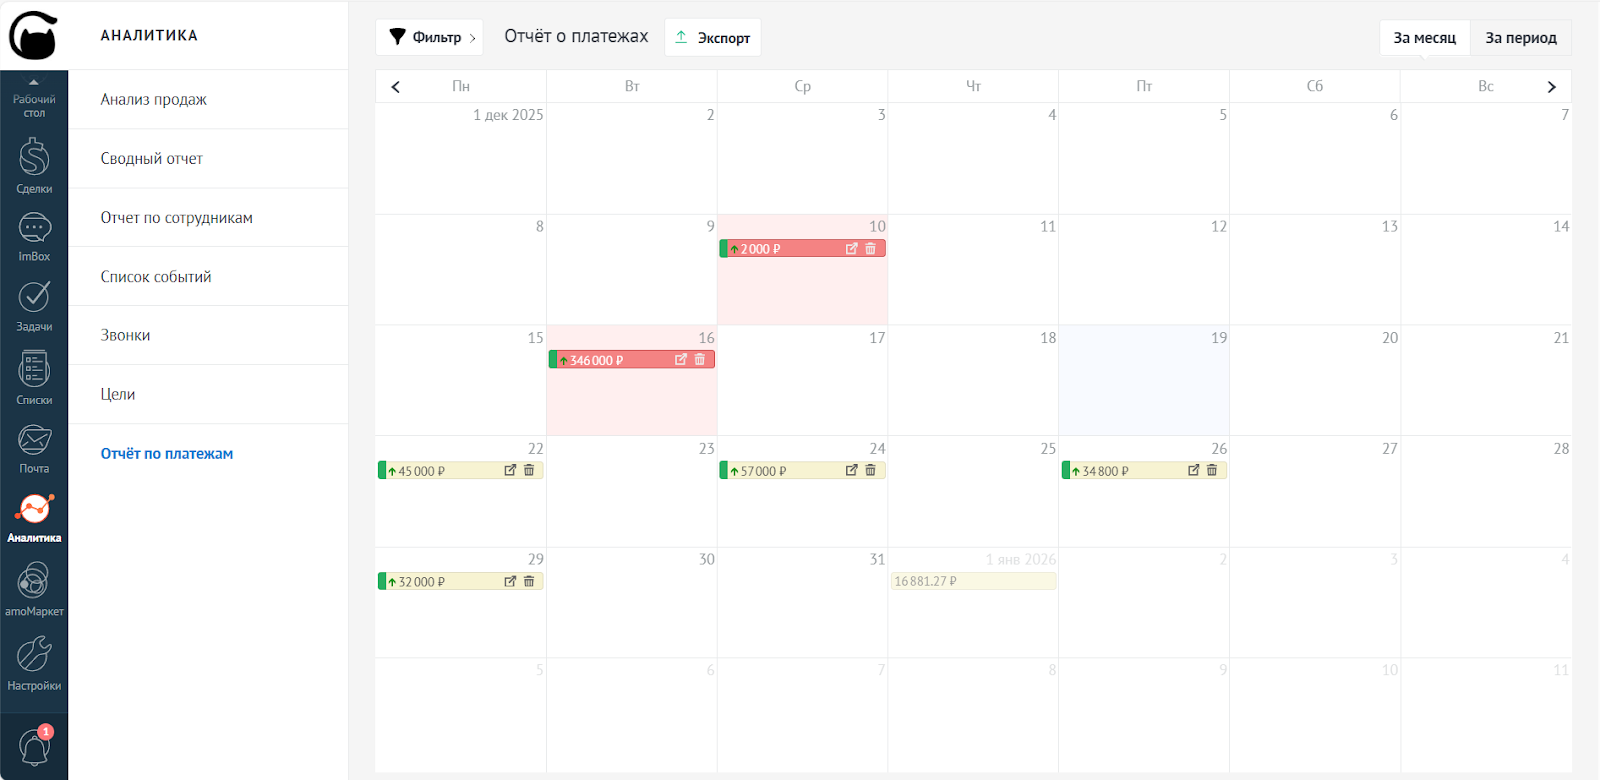The height and width of the screenshot is (780, 1600).
Task: Go to previous month with left arrow
Action: pyautogui.click(x=396, y=87)
